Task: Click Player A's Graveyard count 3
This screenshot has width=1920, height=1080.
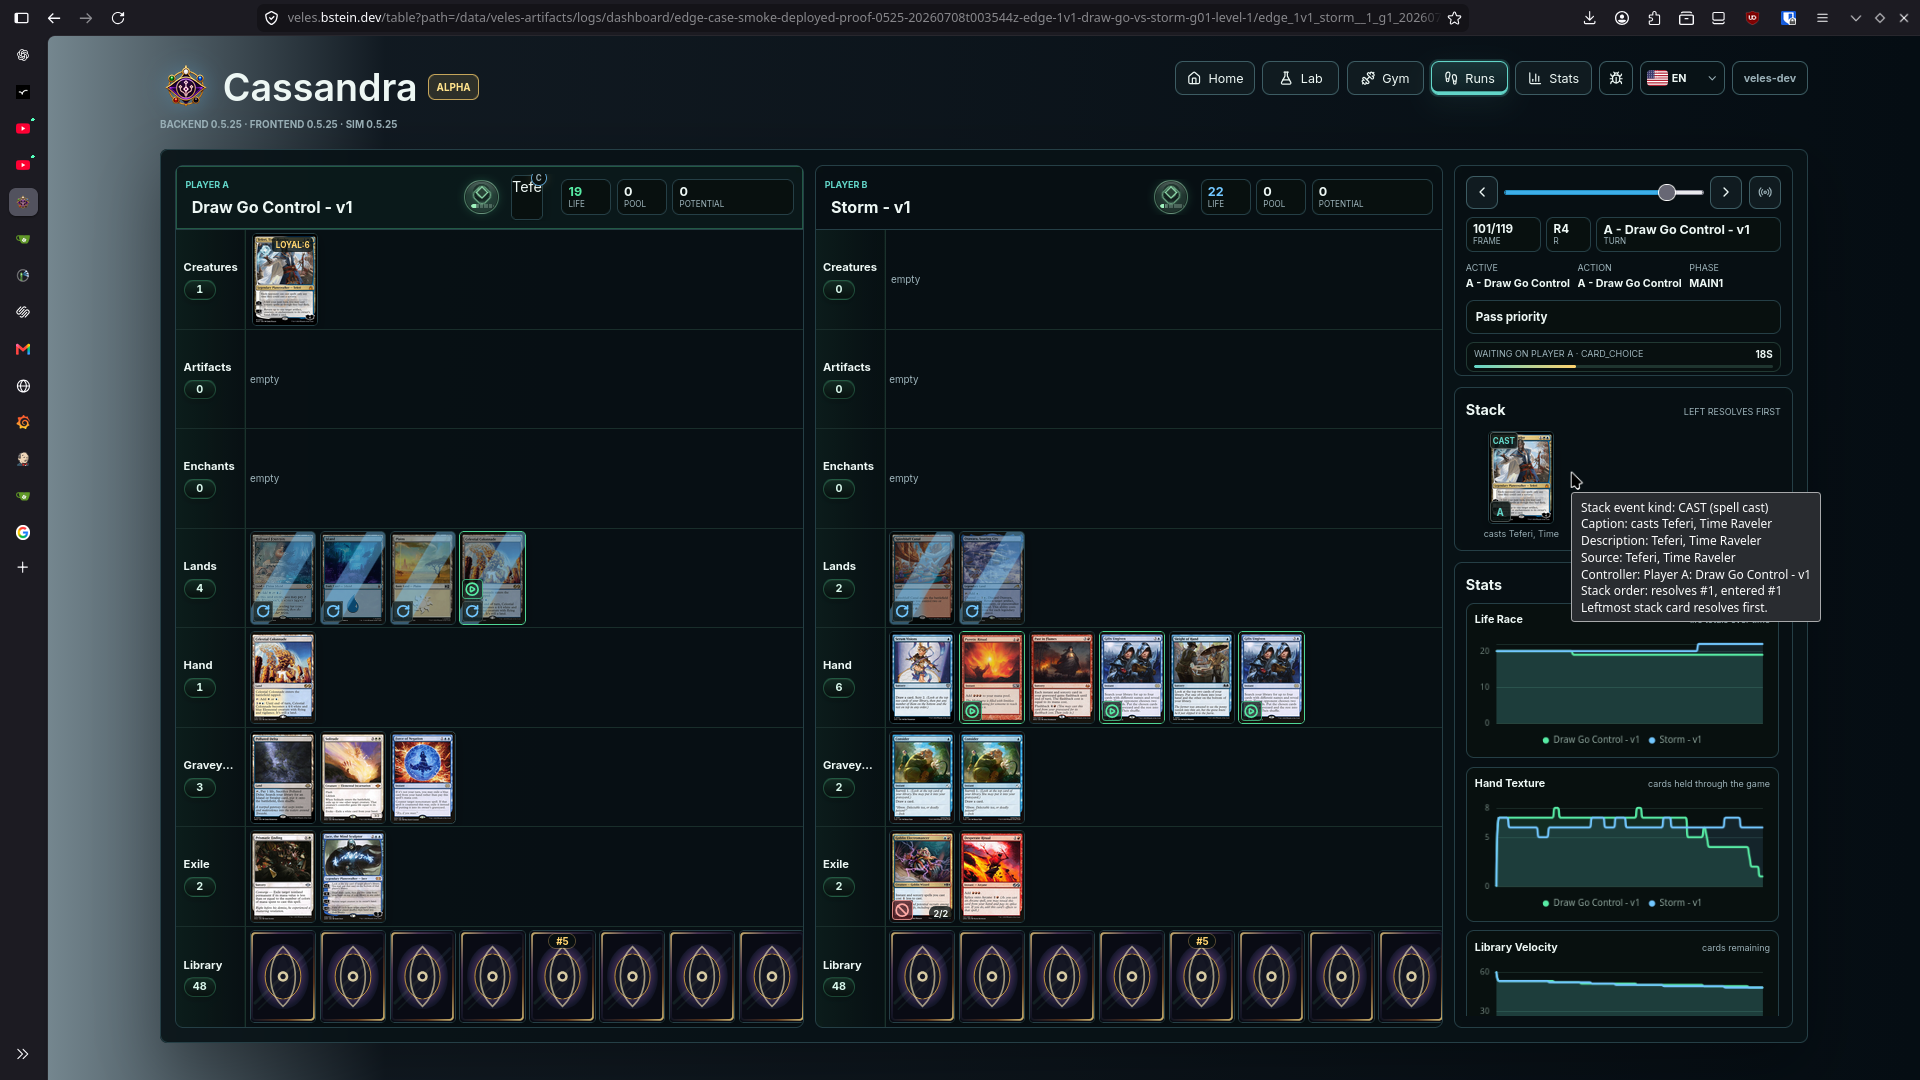Action: pos(200,787)
